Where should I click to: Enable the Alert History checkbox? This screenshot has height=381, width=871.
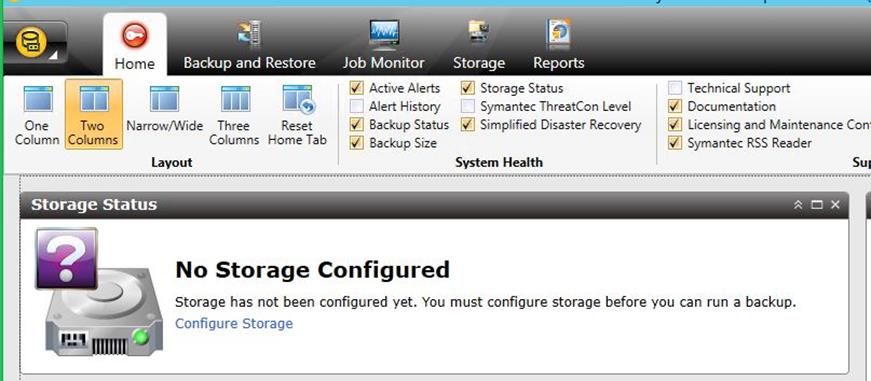pyautogui.click(x=357, y=106)
